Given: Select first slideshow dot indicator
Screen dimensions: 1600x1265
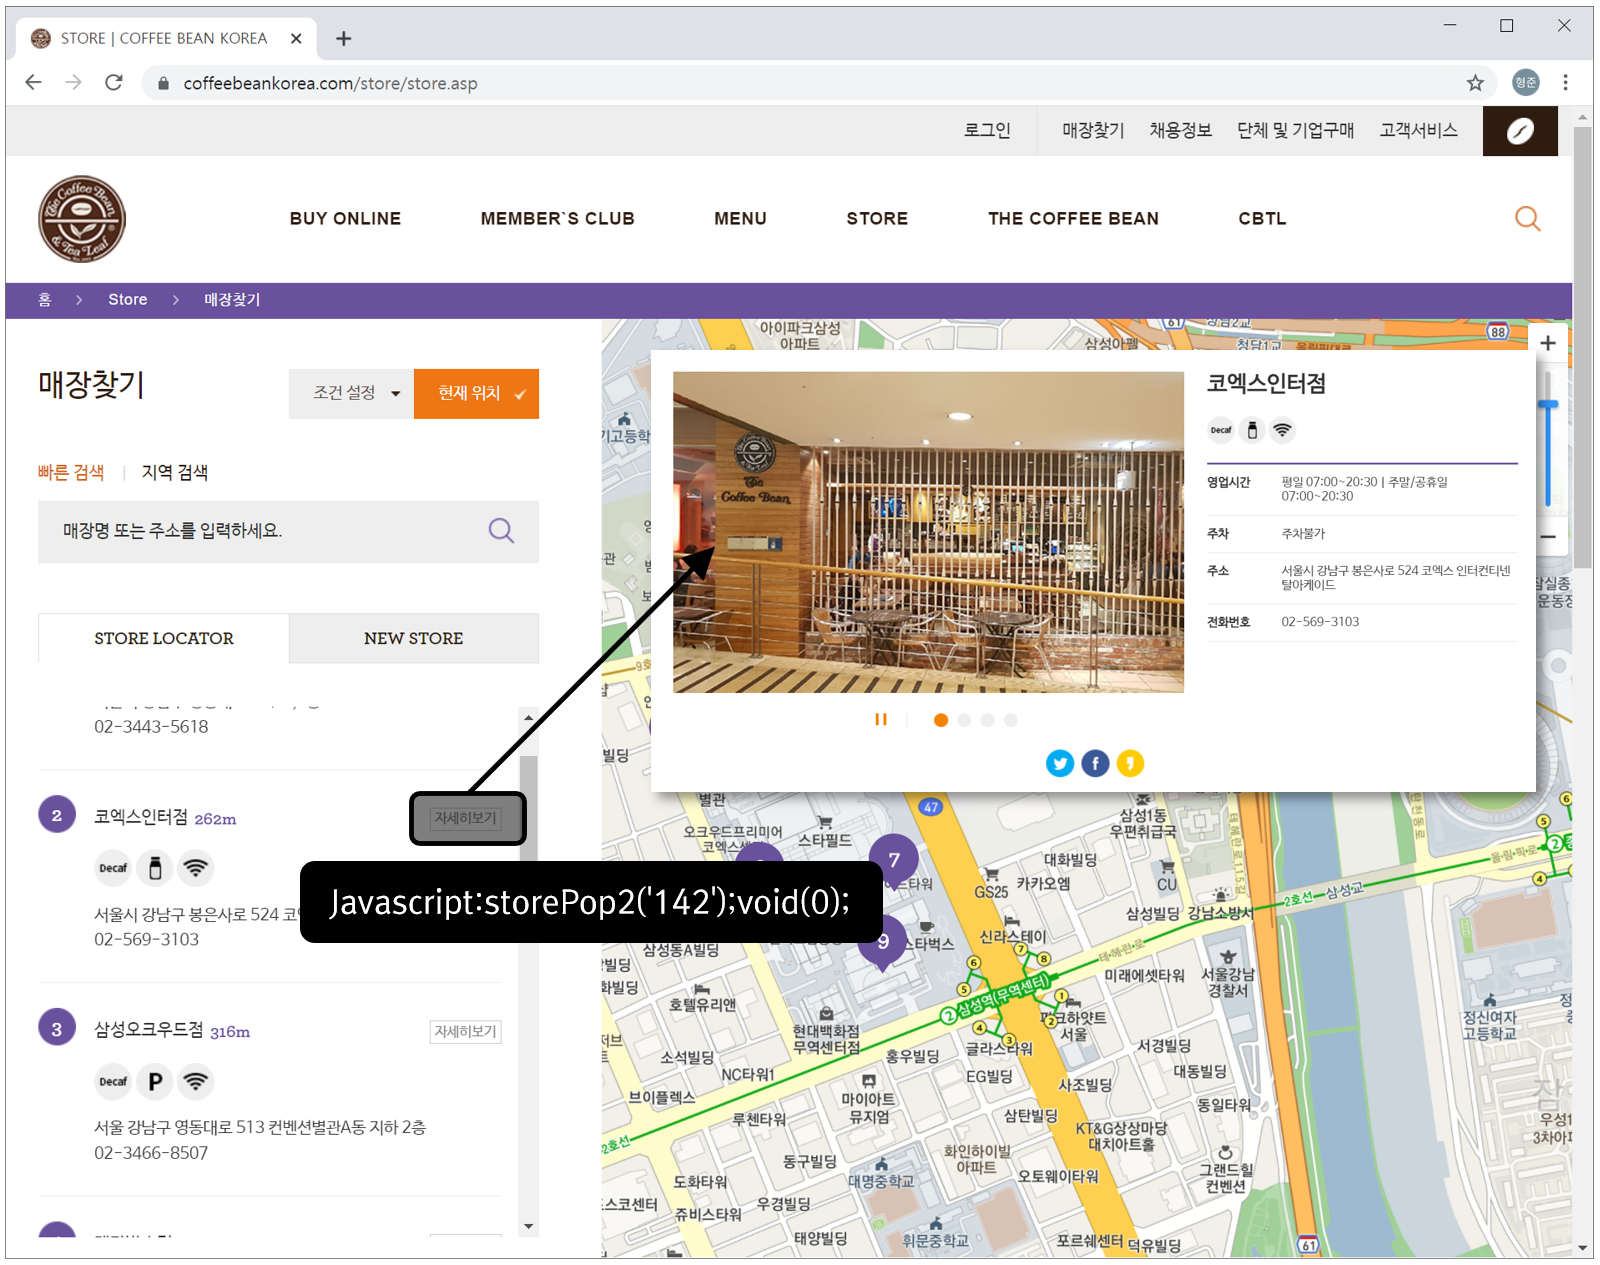Looking at the screenshot, I should click(x=940, y=720).
